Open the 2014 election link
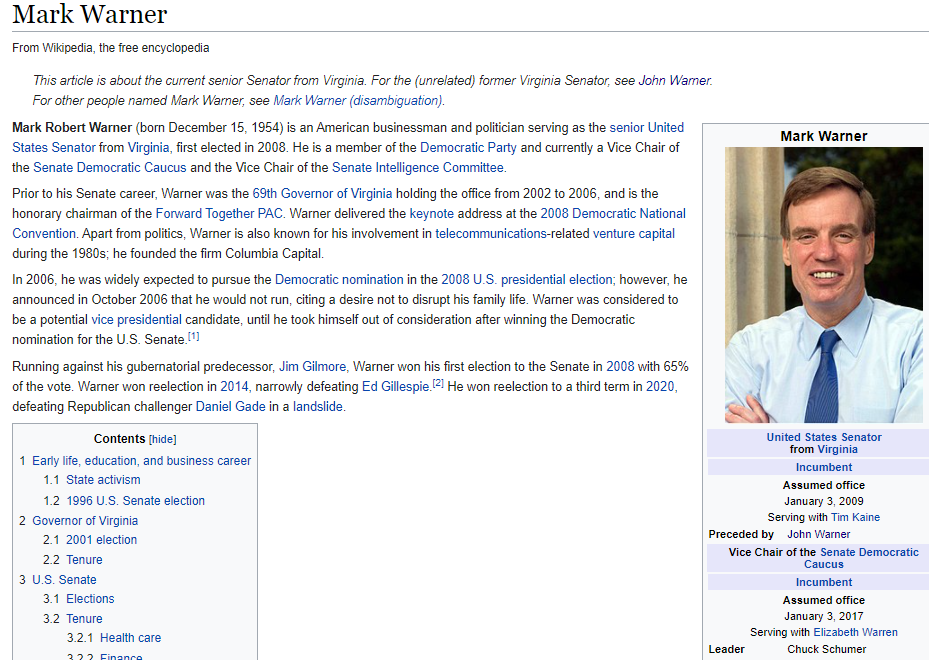This screenshot has width=929, height=660. 234,387
